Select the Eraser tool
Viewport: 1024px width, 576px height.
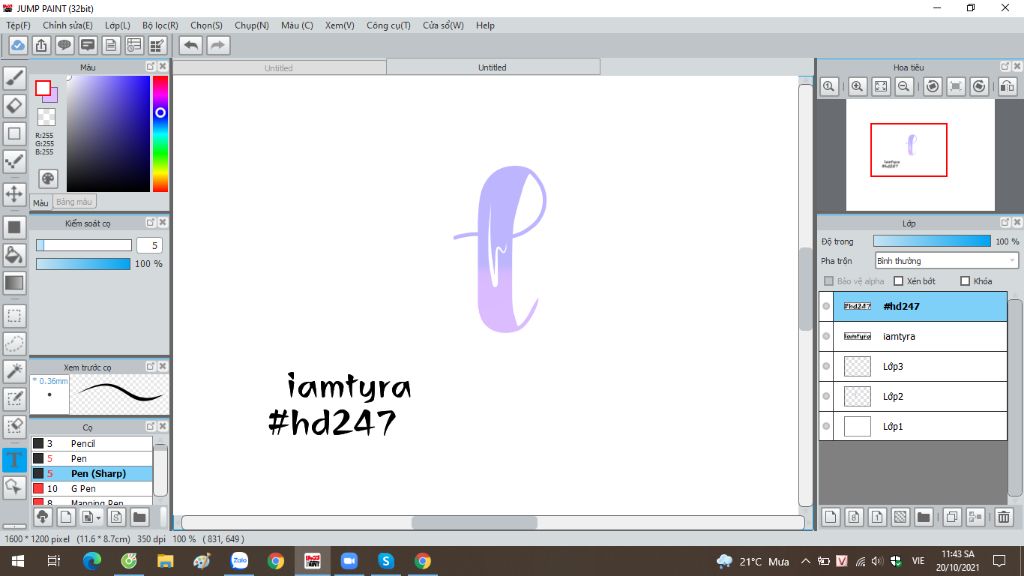pyautogui.click(x=14, y=106)
